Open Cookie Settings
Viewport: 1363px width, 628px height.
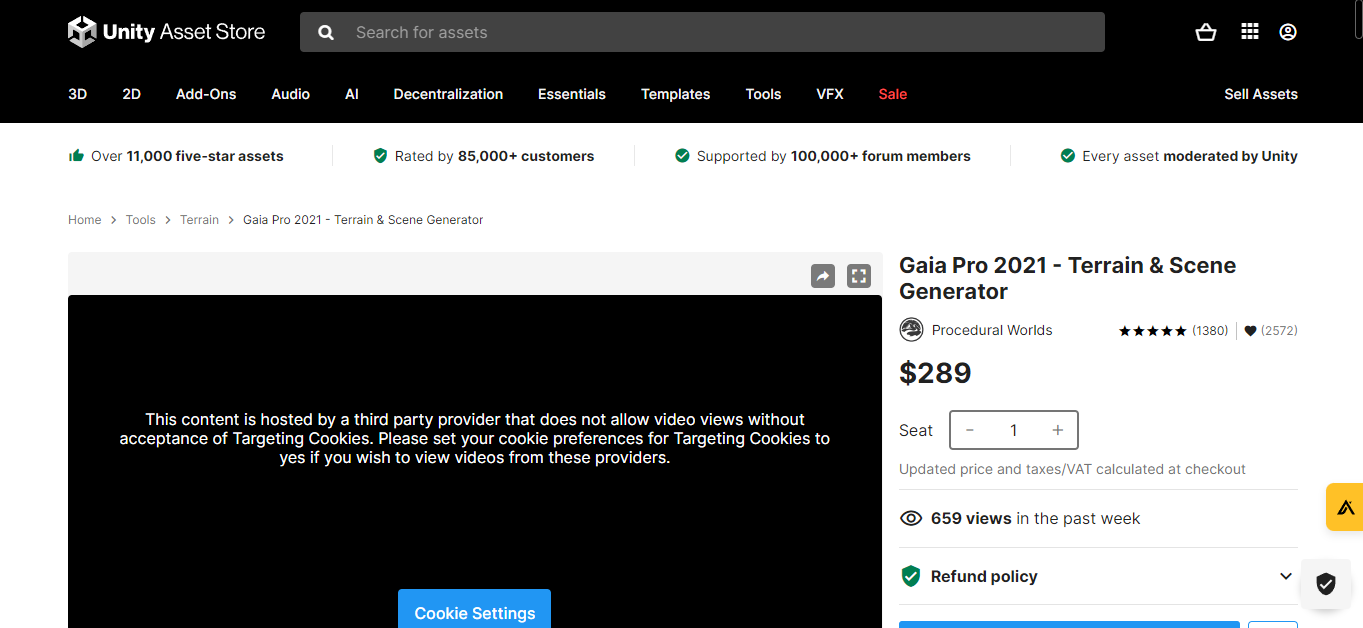point(475,609)
